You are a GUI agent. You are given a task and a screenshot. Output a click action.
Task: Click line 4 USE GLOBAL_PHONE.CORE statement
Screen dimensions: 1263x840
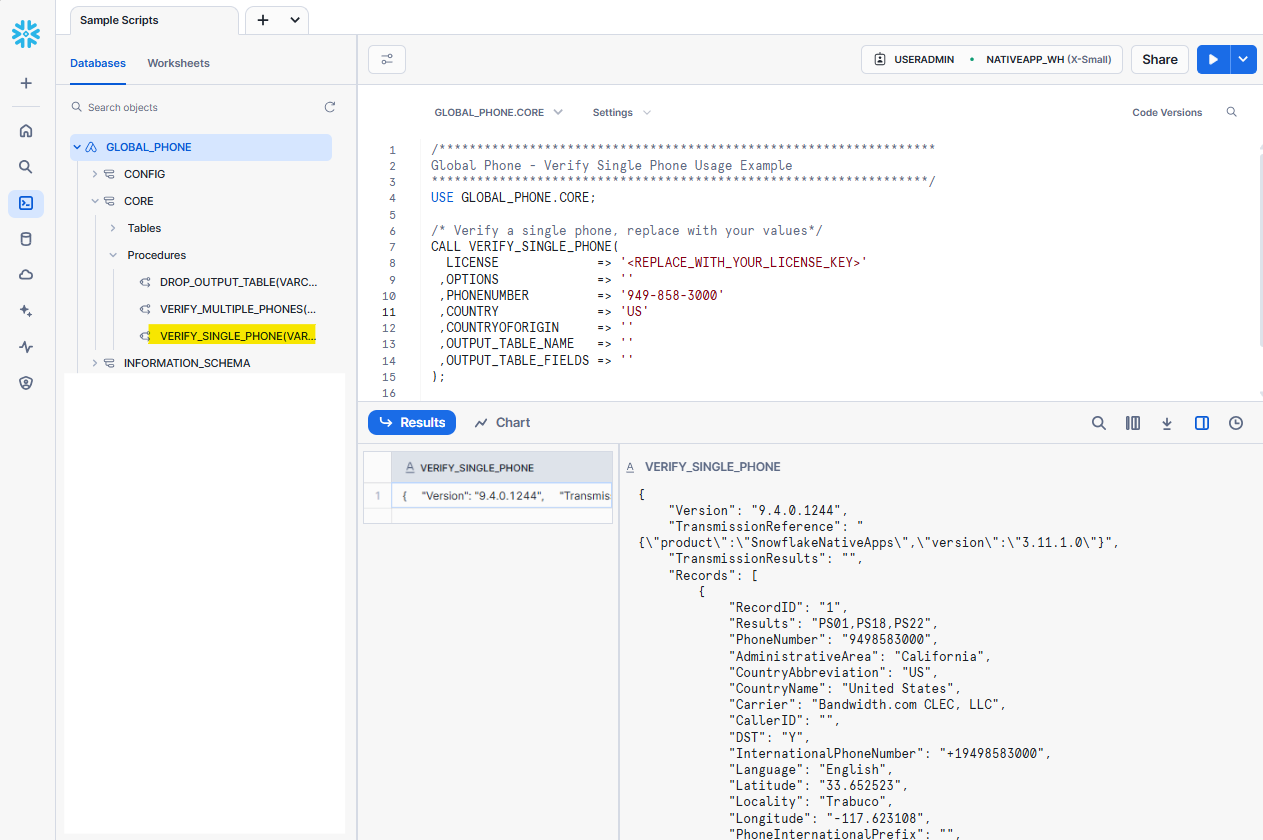coord(513,198)
